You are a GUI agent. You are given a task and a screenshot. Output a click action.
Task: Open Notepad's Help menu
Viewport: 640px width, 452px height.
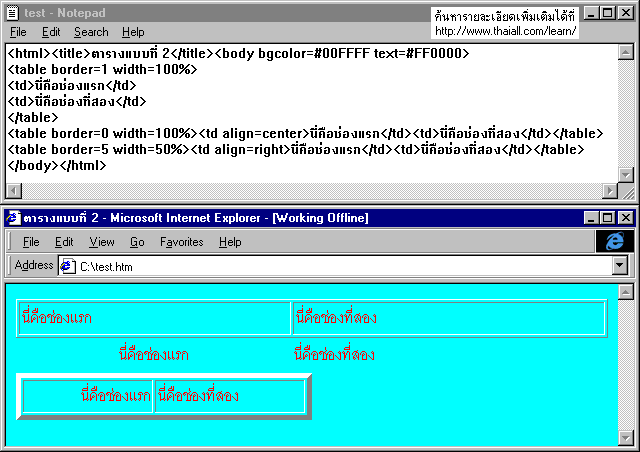133,32
